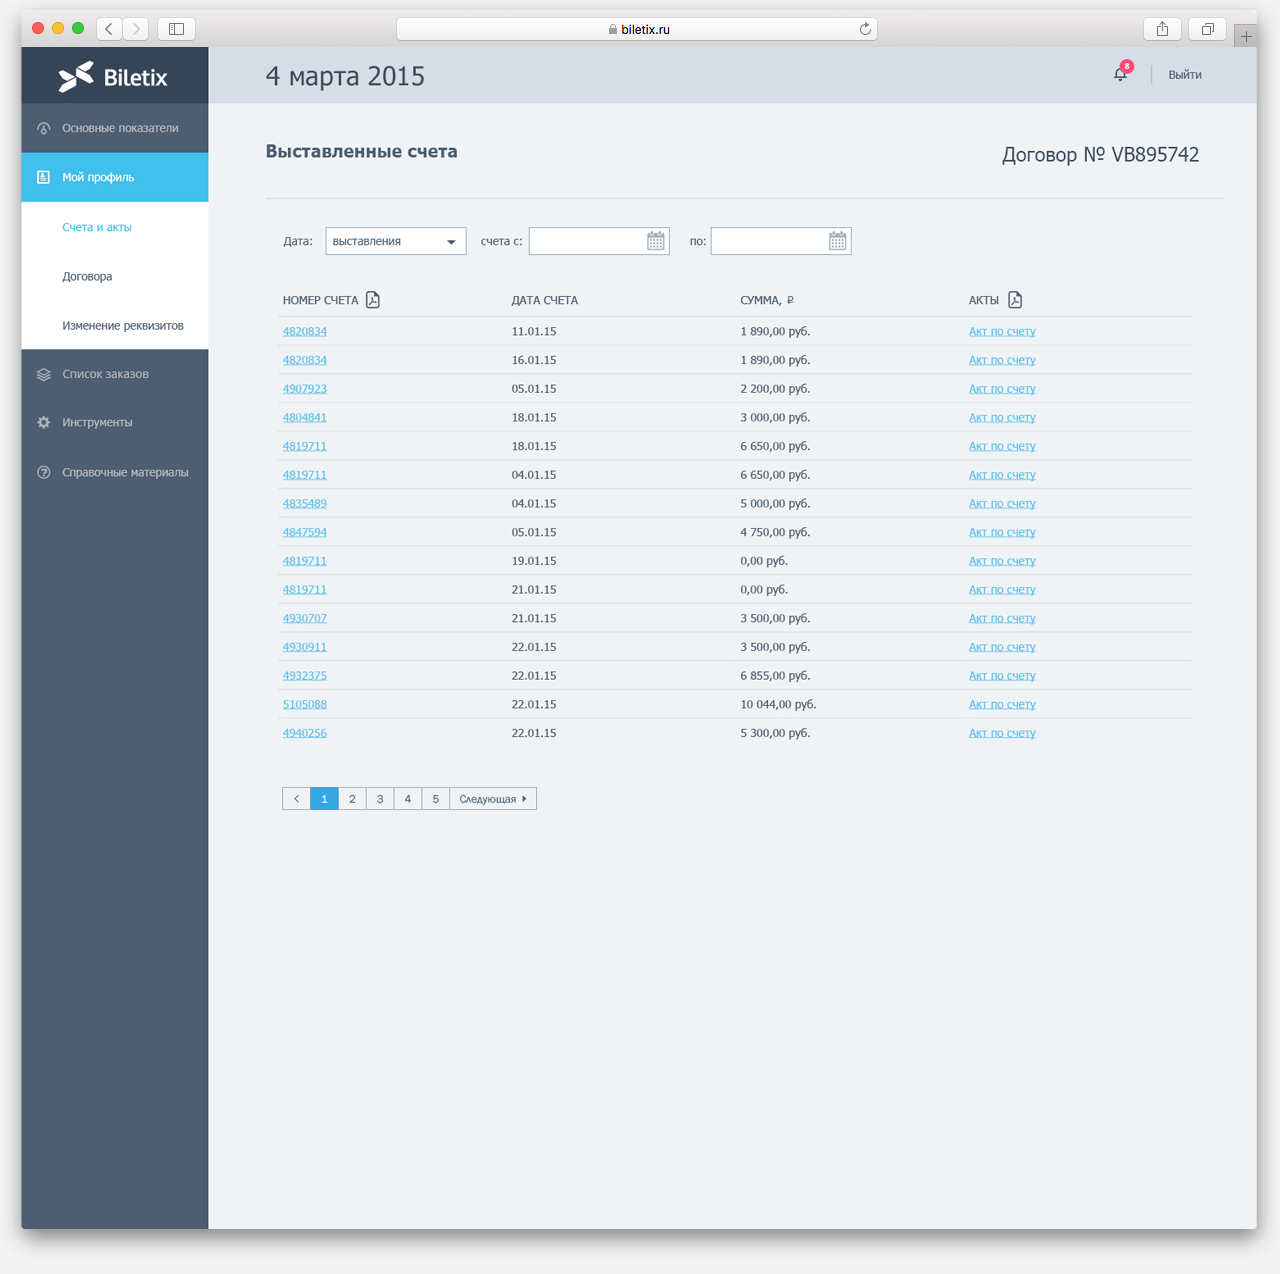This screenshot has width=1280, height=1274.
Task: Open invoice number 4804841
Action: (305, 417)
